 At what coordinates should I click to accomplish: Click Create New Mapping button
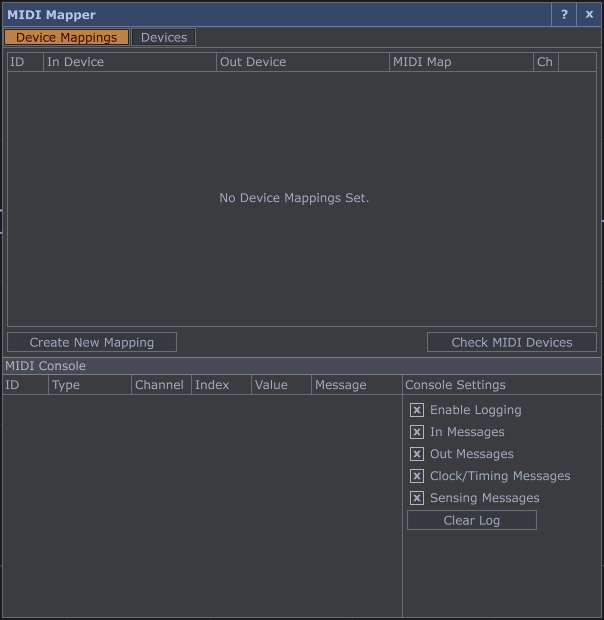point(92,342)
